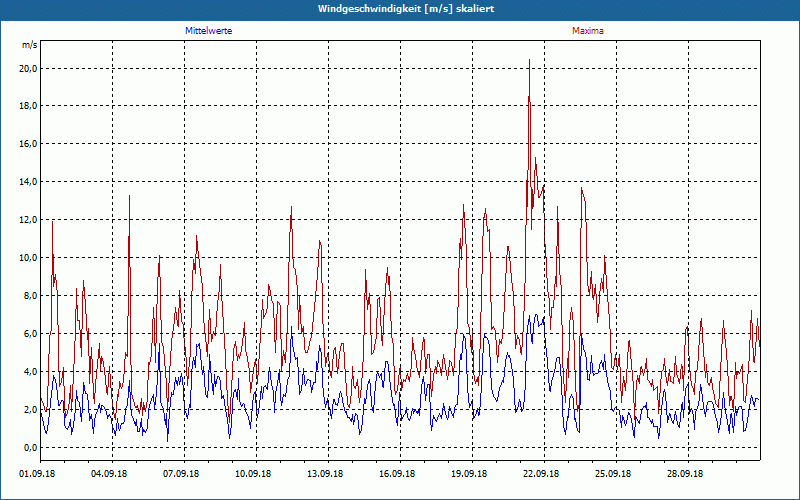
Task: Click the red Maxima legend label
Action: [x=588, y=31]
